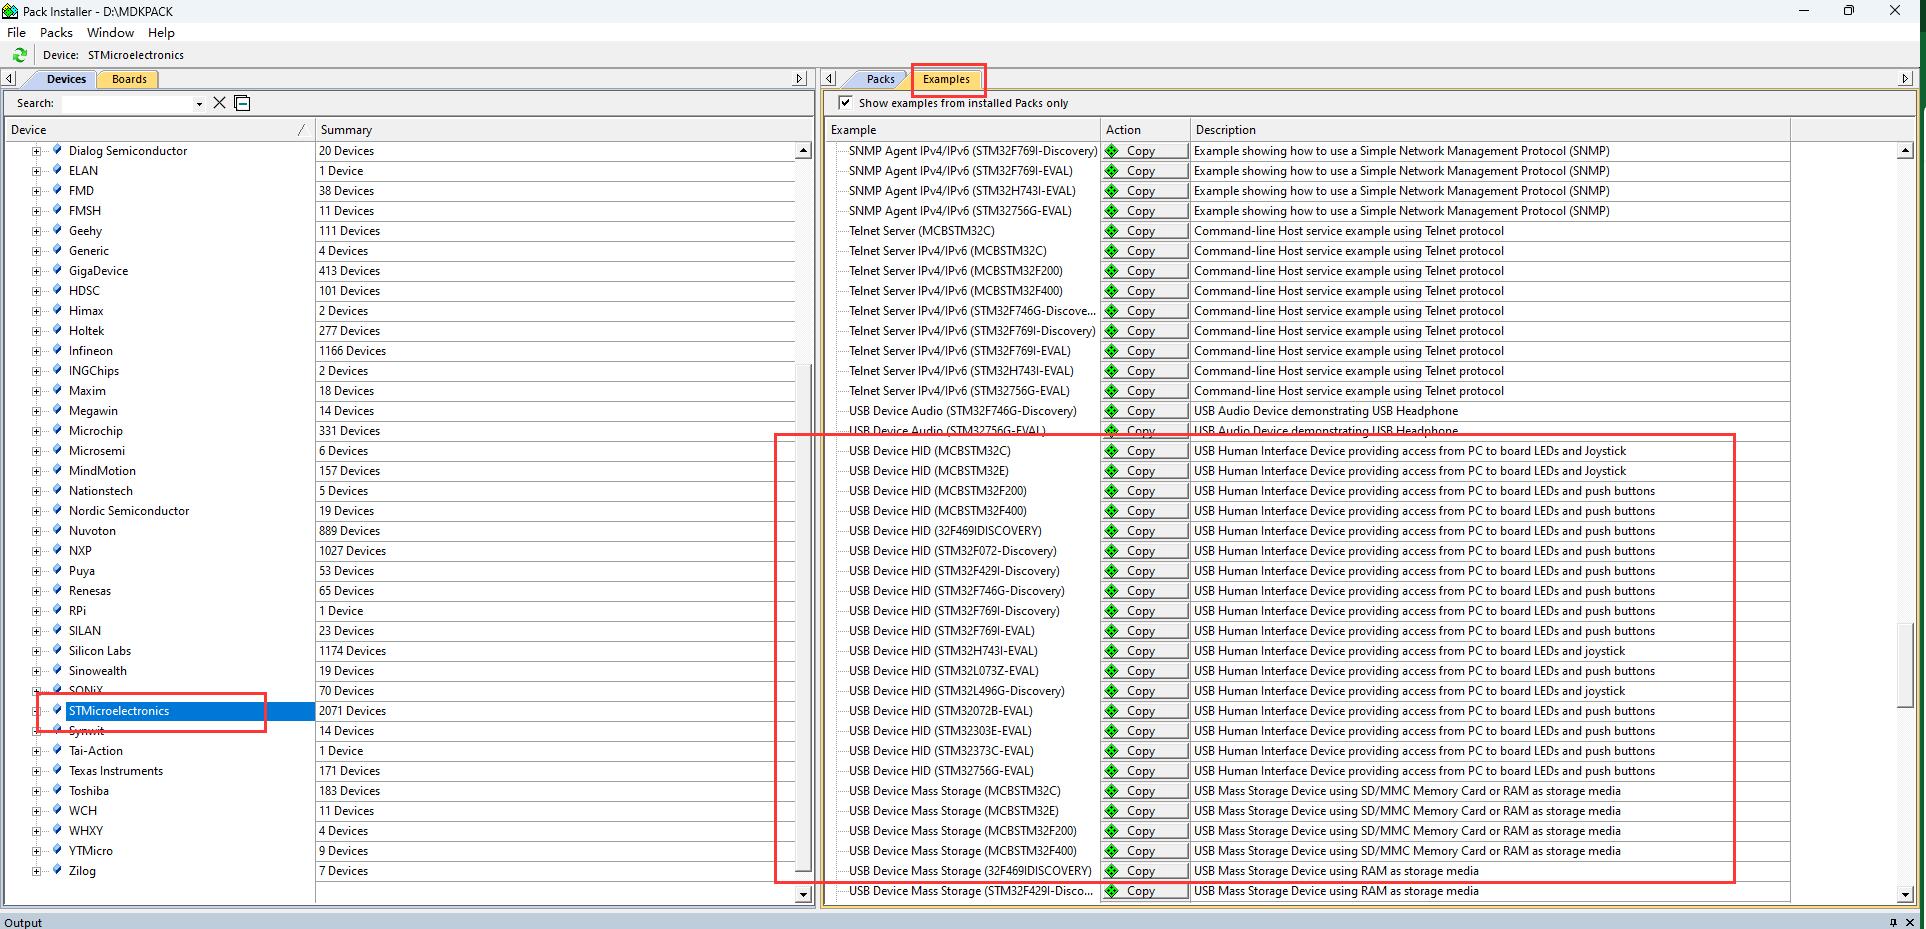The width and height of the screenshot is (1926, 929).
Task: Click the vendor icon beside Zilog
Action: tap(57, 871)
